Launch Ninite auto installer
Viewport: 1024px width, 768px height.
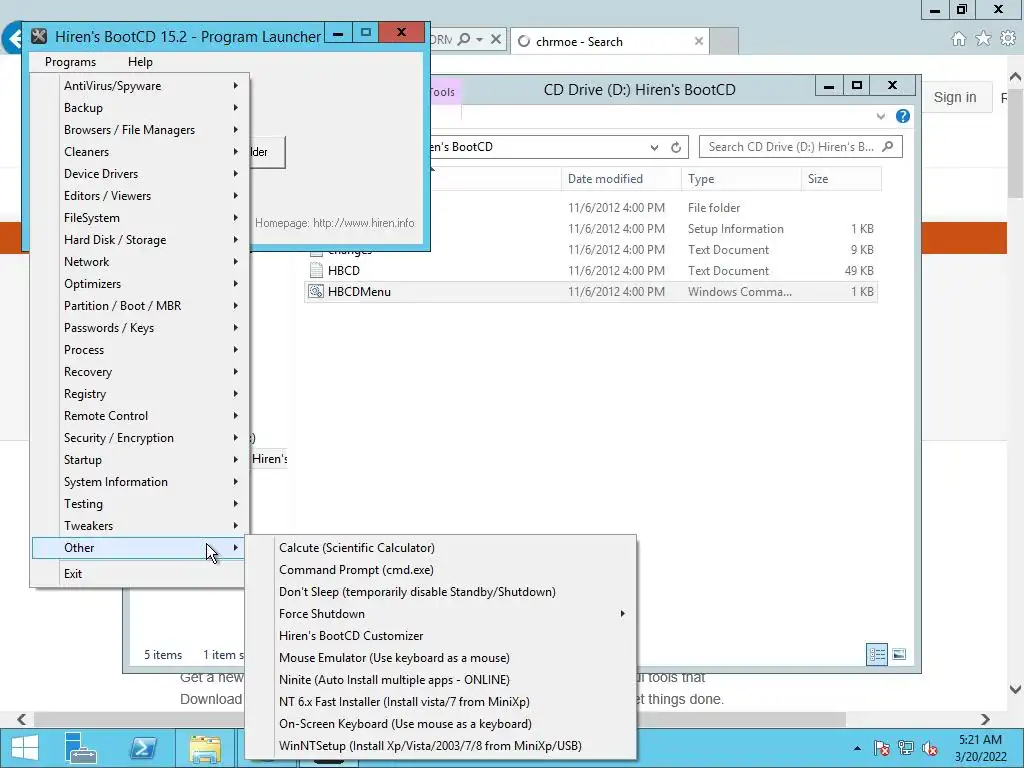[440, 680]
